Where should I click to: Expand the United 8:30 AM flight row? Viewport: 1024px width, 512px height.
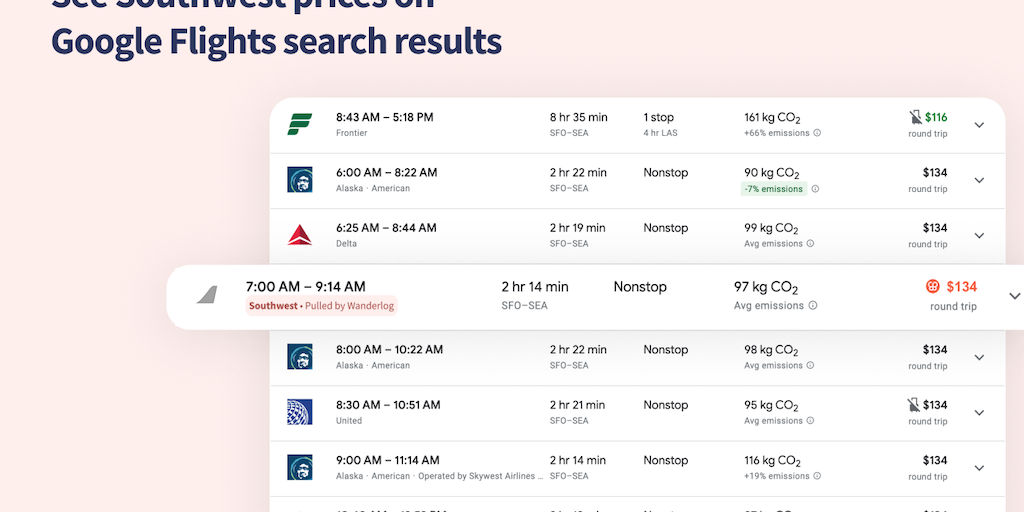[979, 413]
